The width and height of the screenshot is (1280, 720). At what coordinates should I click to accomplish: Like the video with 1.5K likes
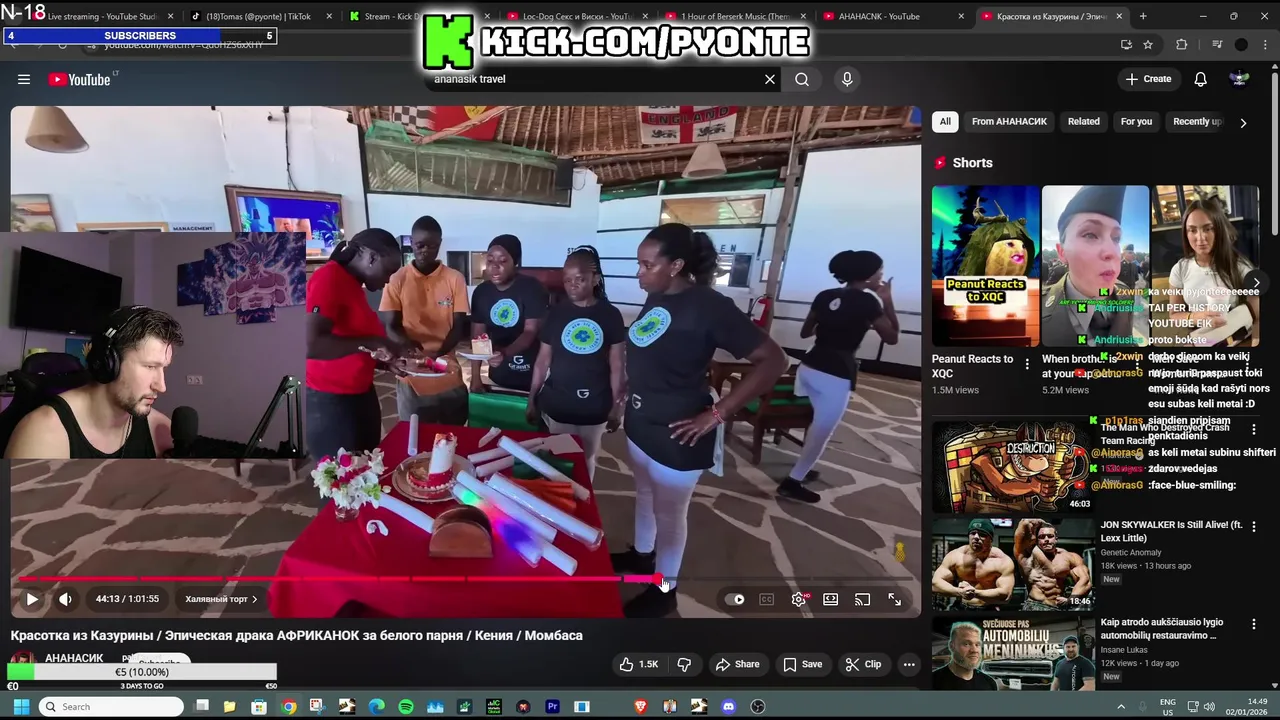click(638, 664)
